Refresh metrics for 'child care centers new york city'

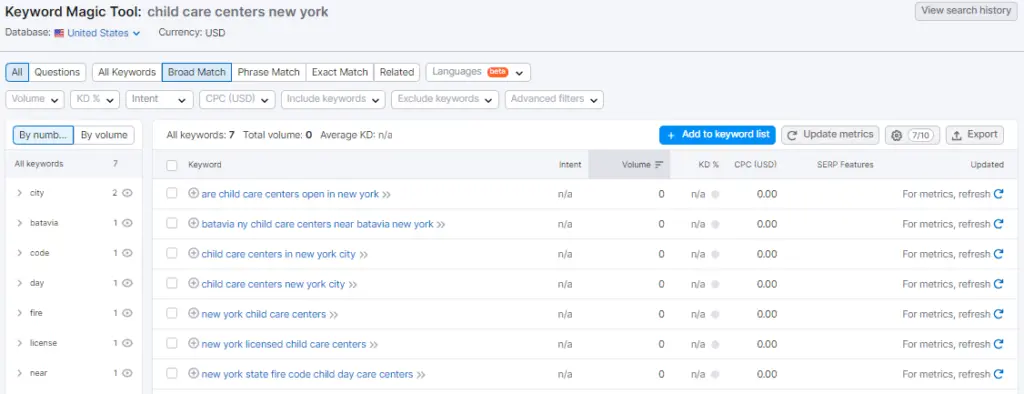(999, 284)
